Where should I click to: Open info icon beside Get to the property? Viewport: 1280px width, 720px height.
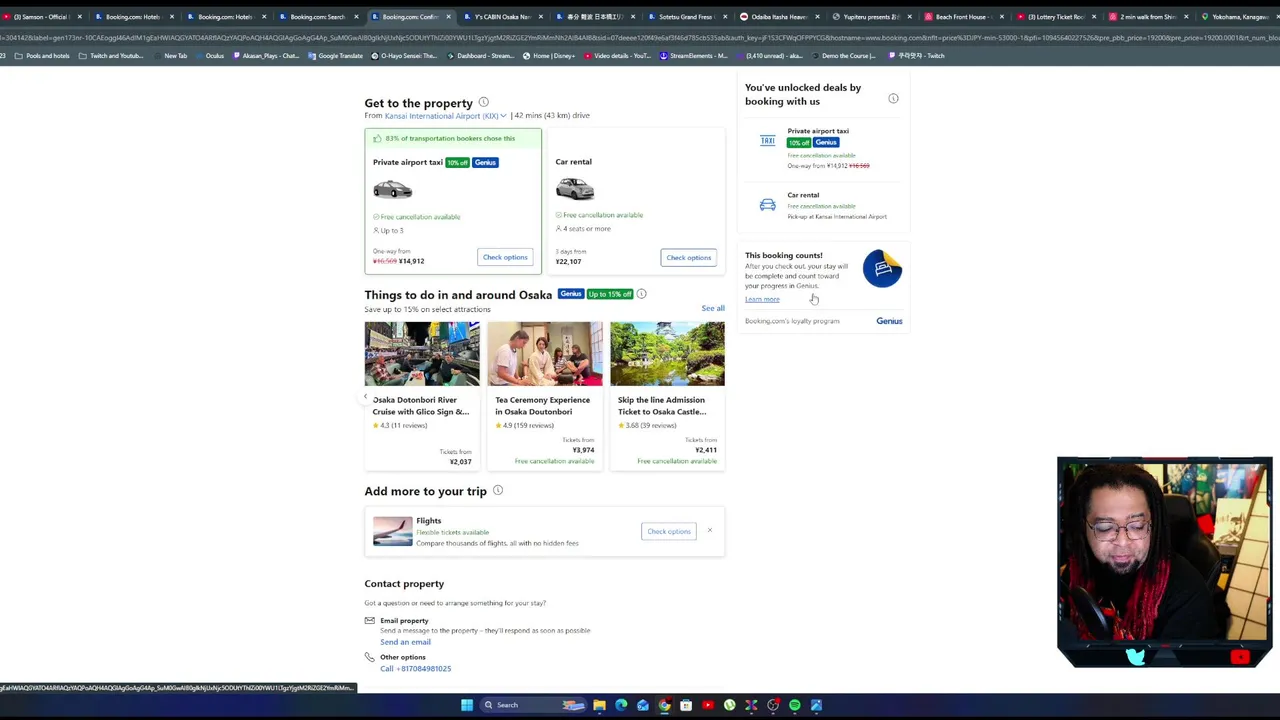483,102
